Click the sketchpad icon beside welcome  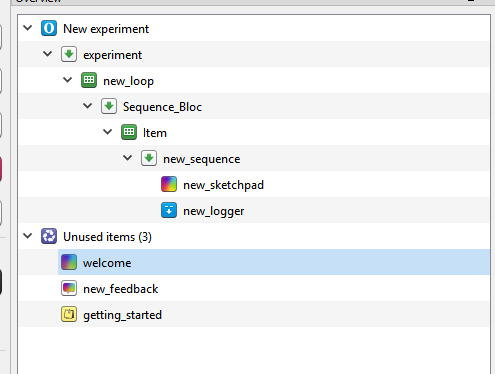[69, 262]
